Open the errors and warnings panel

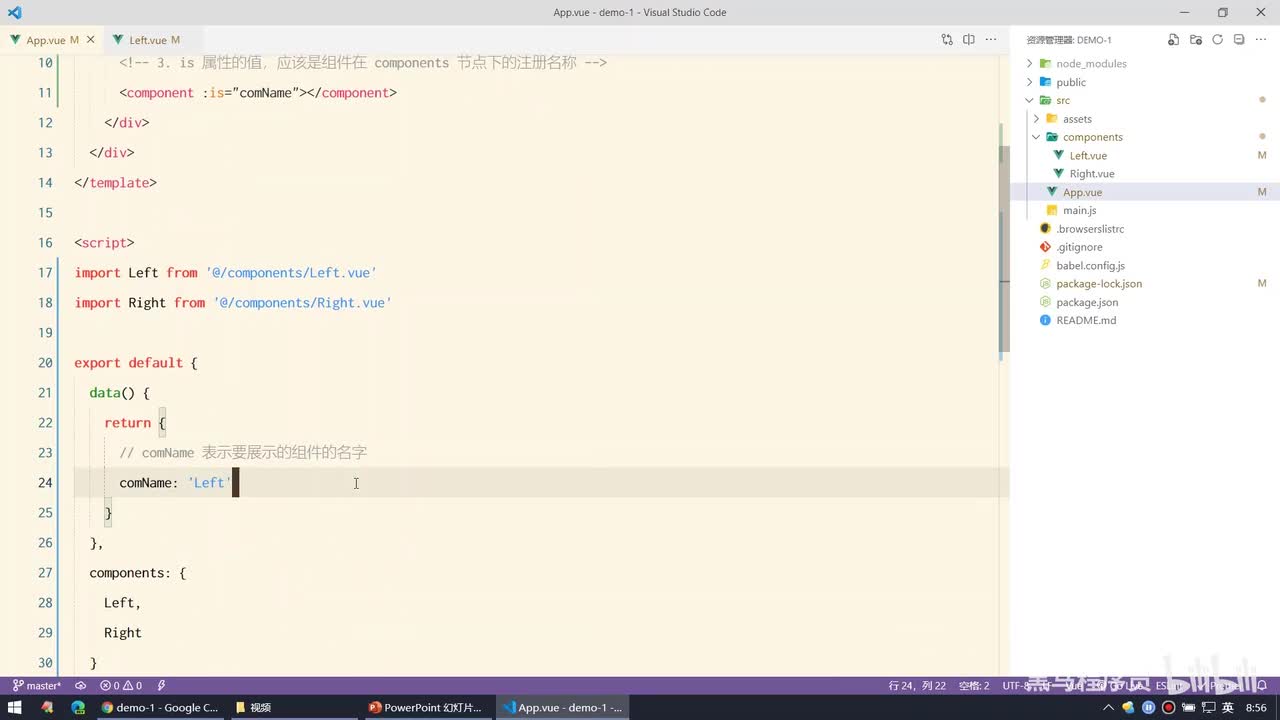click(121, 686)
